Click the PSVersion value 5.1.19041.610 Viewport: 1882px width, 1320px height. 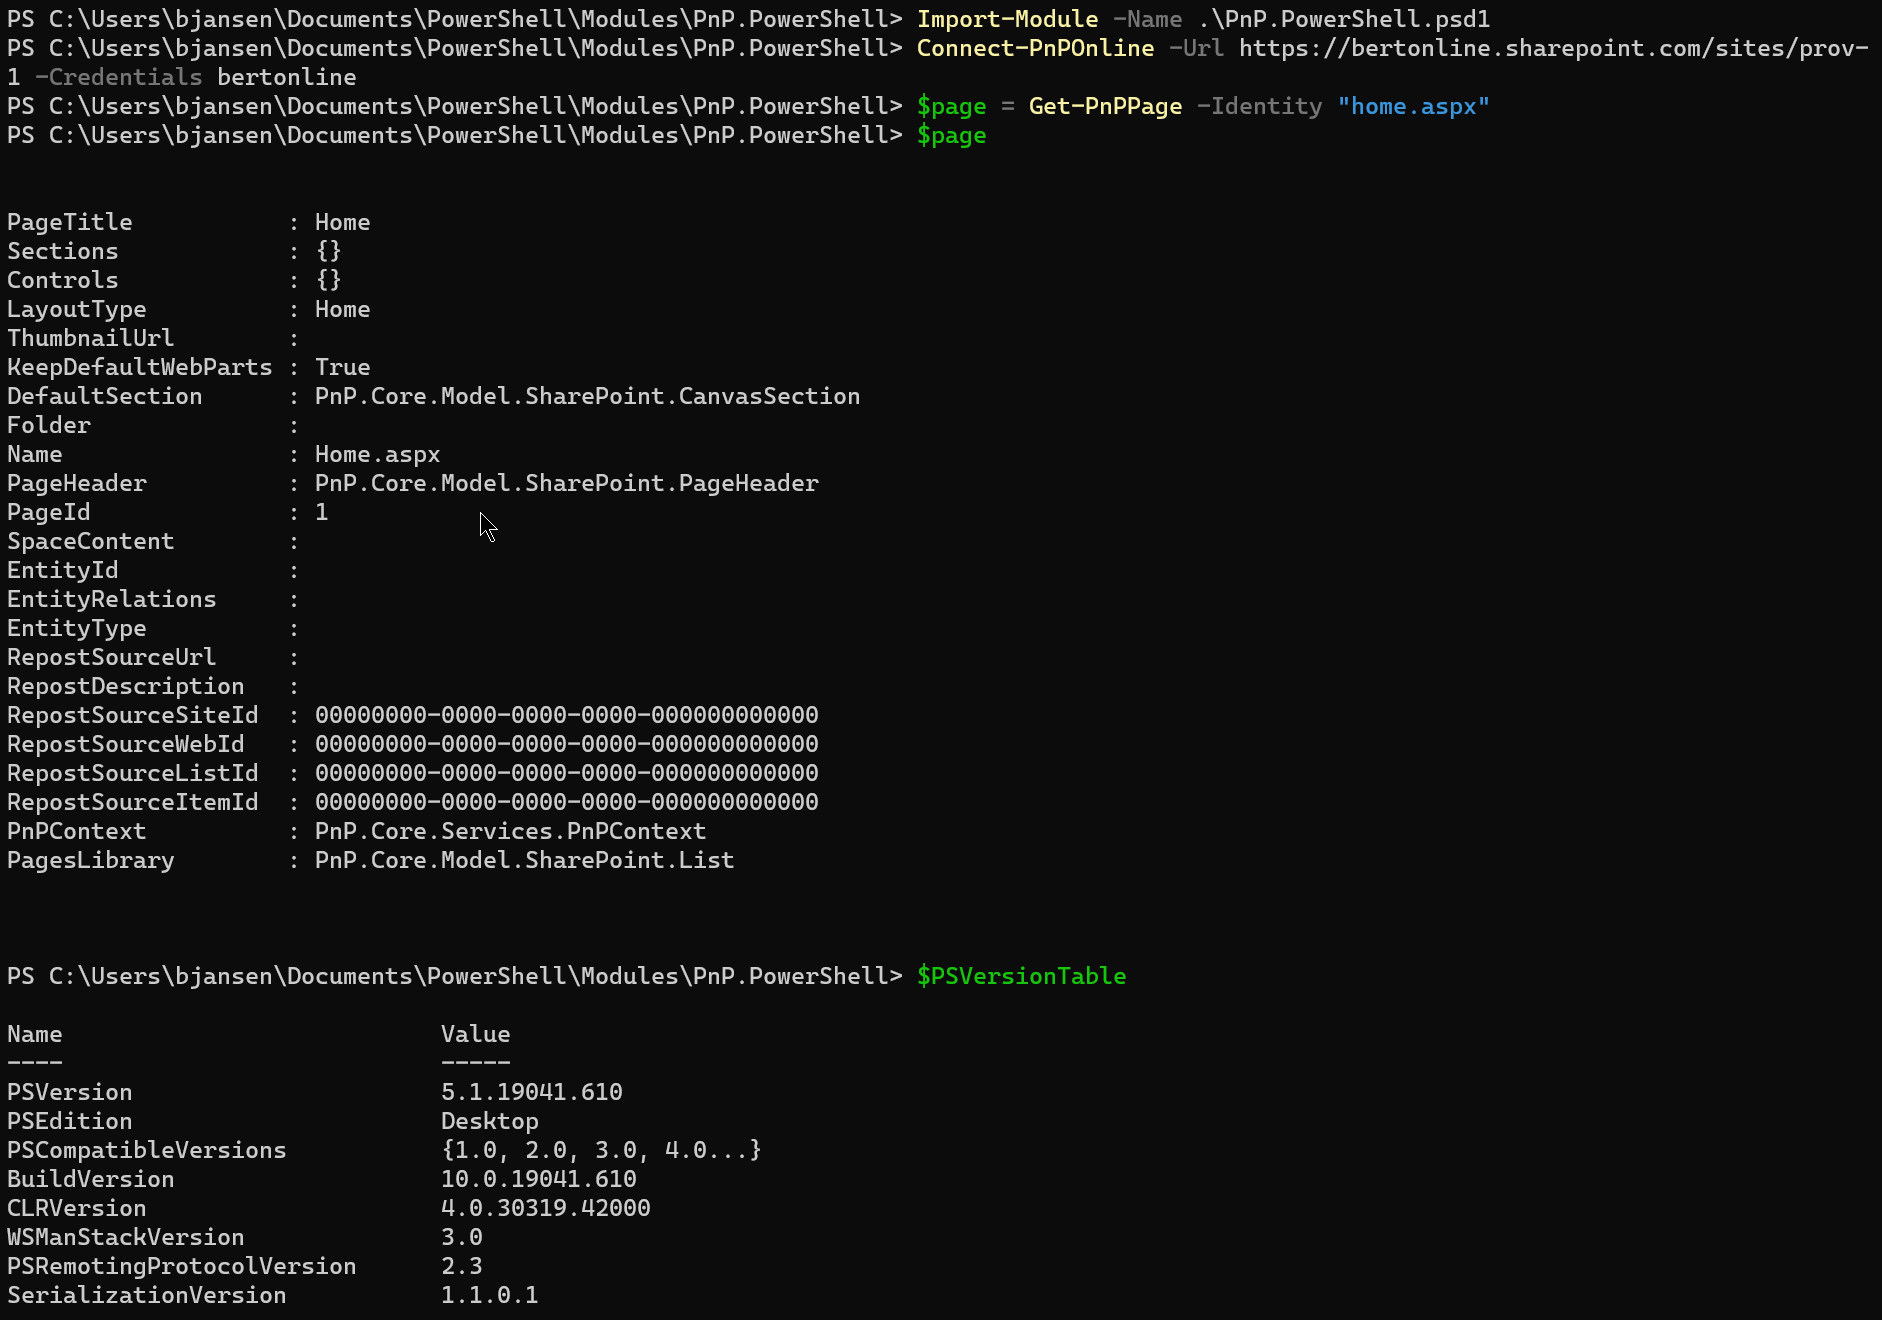(531, 1092)
